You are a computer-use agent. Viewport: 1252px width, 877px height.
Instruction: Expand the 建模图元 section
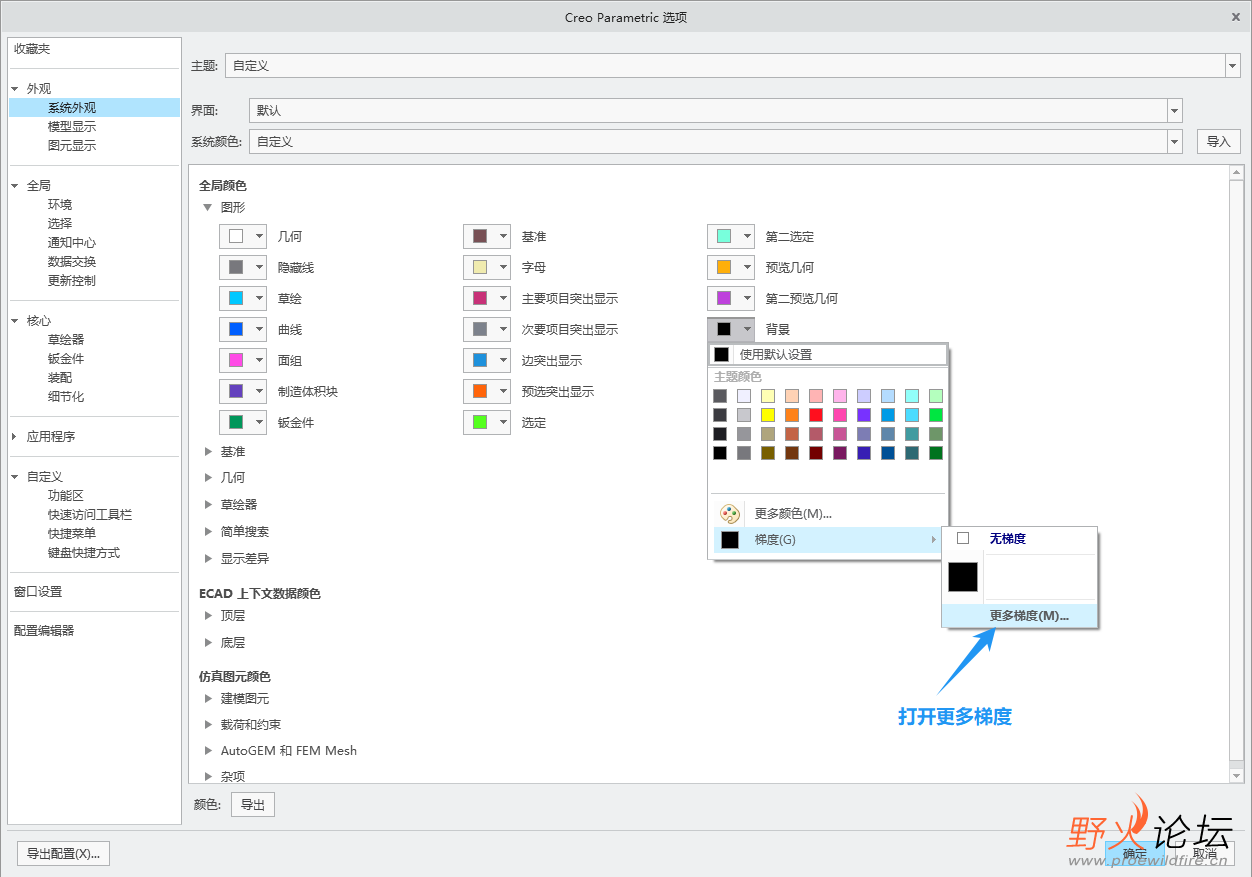pyautogui.click(x=208, y=698)
